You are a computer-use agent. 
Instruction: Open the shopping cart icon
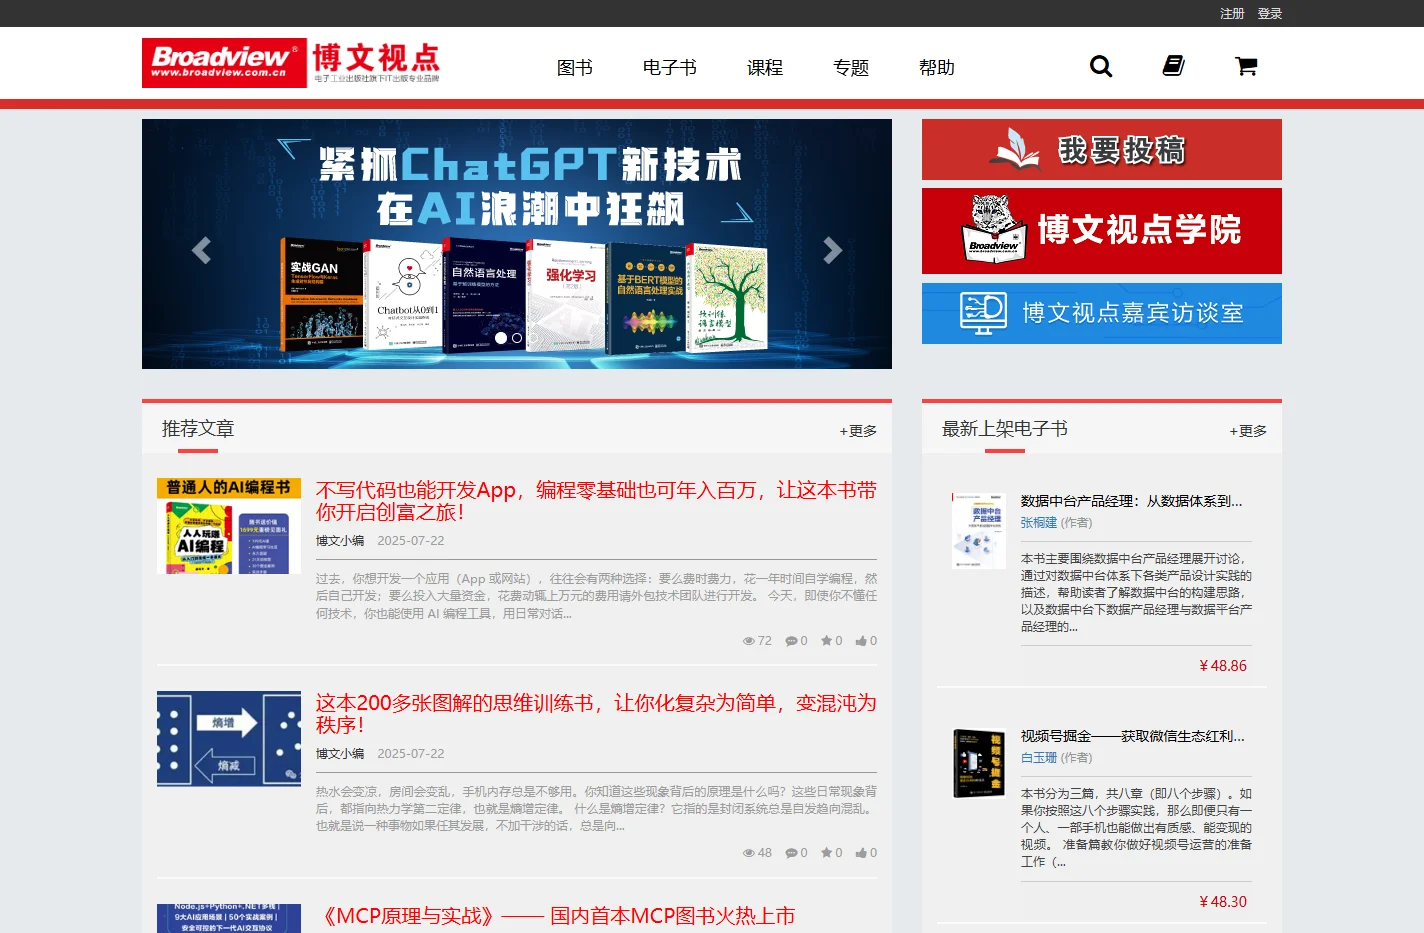(1246, 66)
